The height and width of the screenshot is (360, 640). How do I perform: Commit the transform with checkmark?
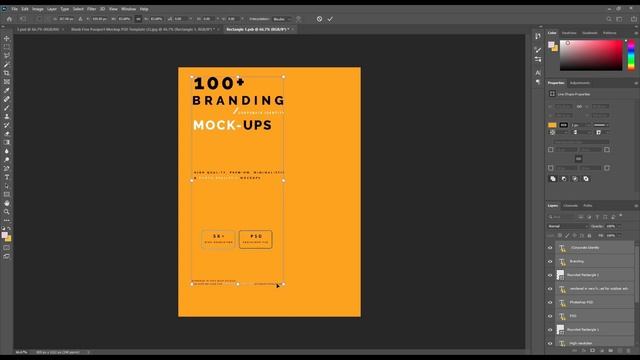click(330, 19)
